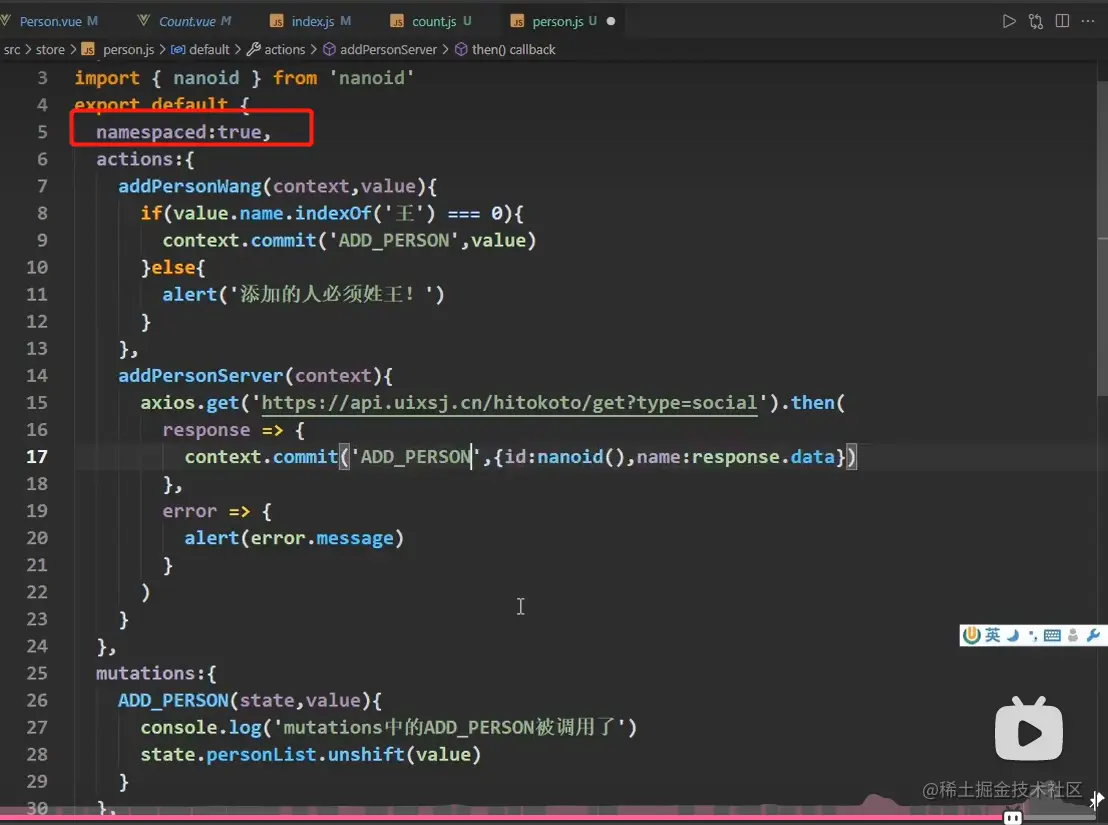Toggle the 英 English/Chinese input mode
The image size is (1108, 825).
coord(993,635)
